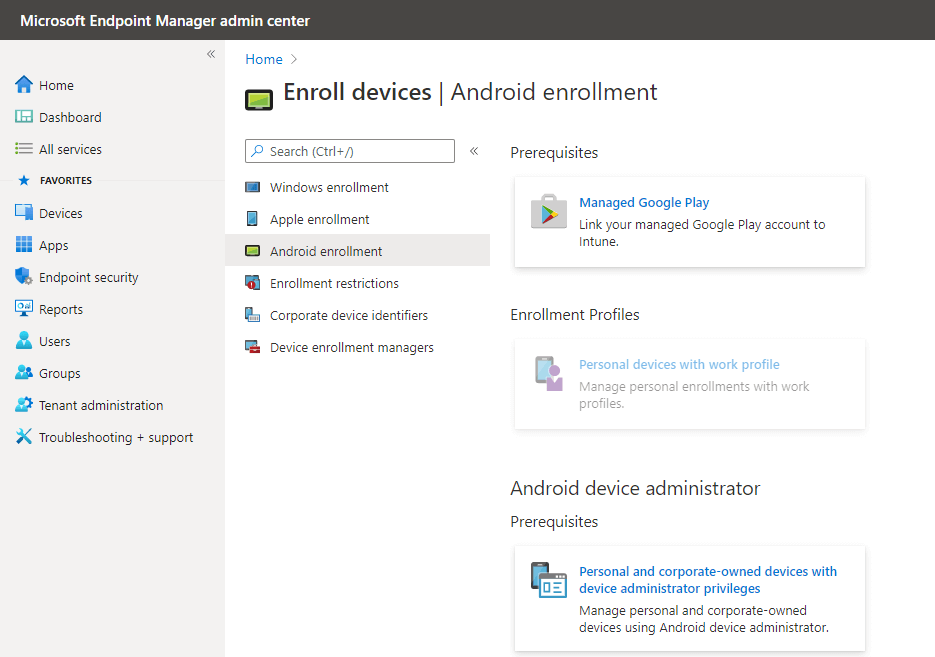
Task: Click the Enrollment restrictions icon
Action: tap(253, 283)
